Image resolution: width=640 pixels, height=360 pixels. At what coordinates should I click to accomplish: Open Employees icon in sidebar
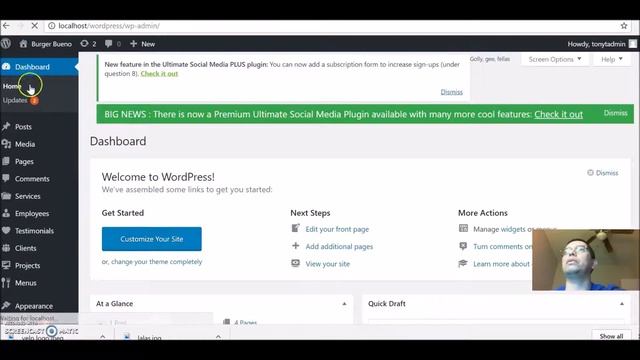click(6, 213)
